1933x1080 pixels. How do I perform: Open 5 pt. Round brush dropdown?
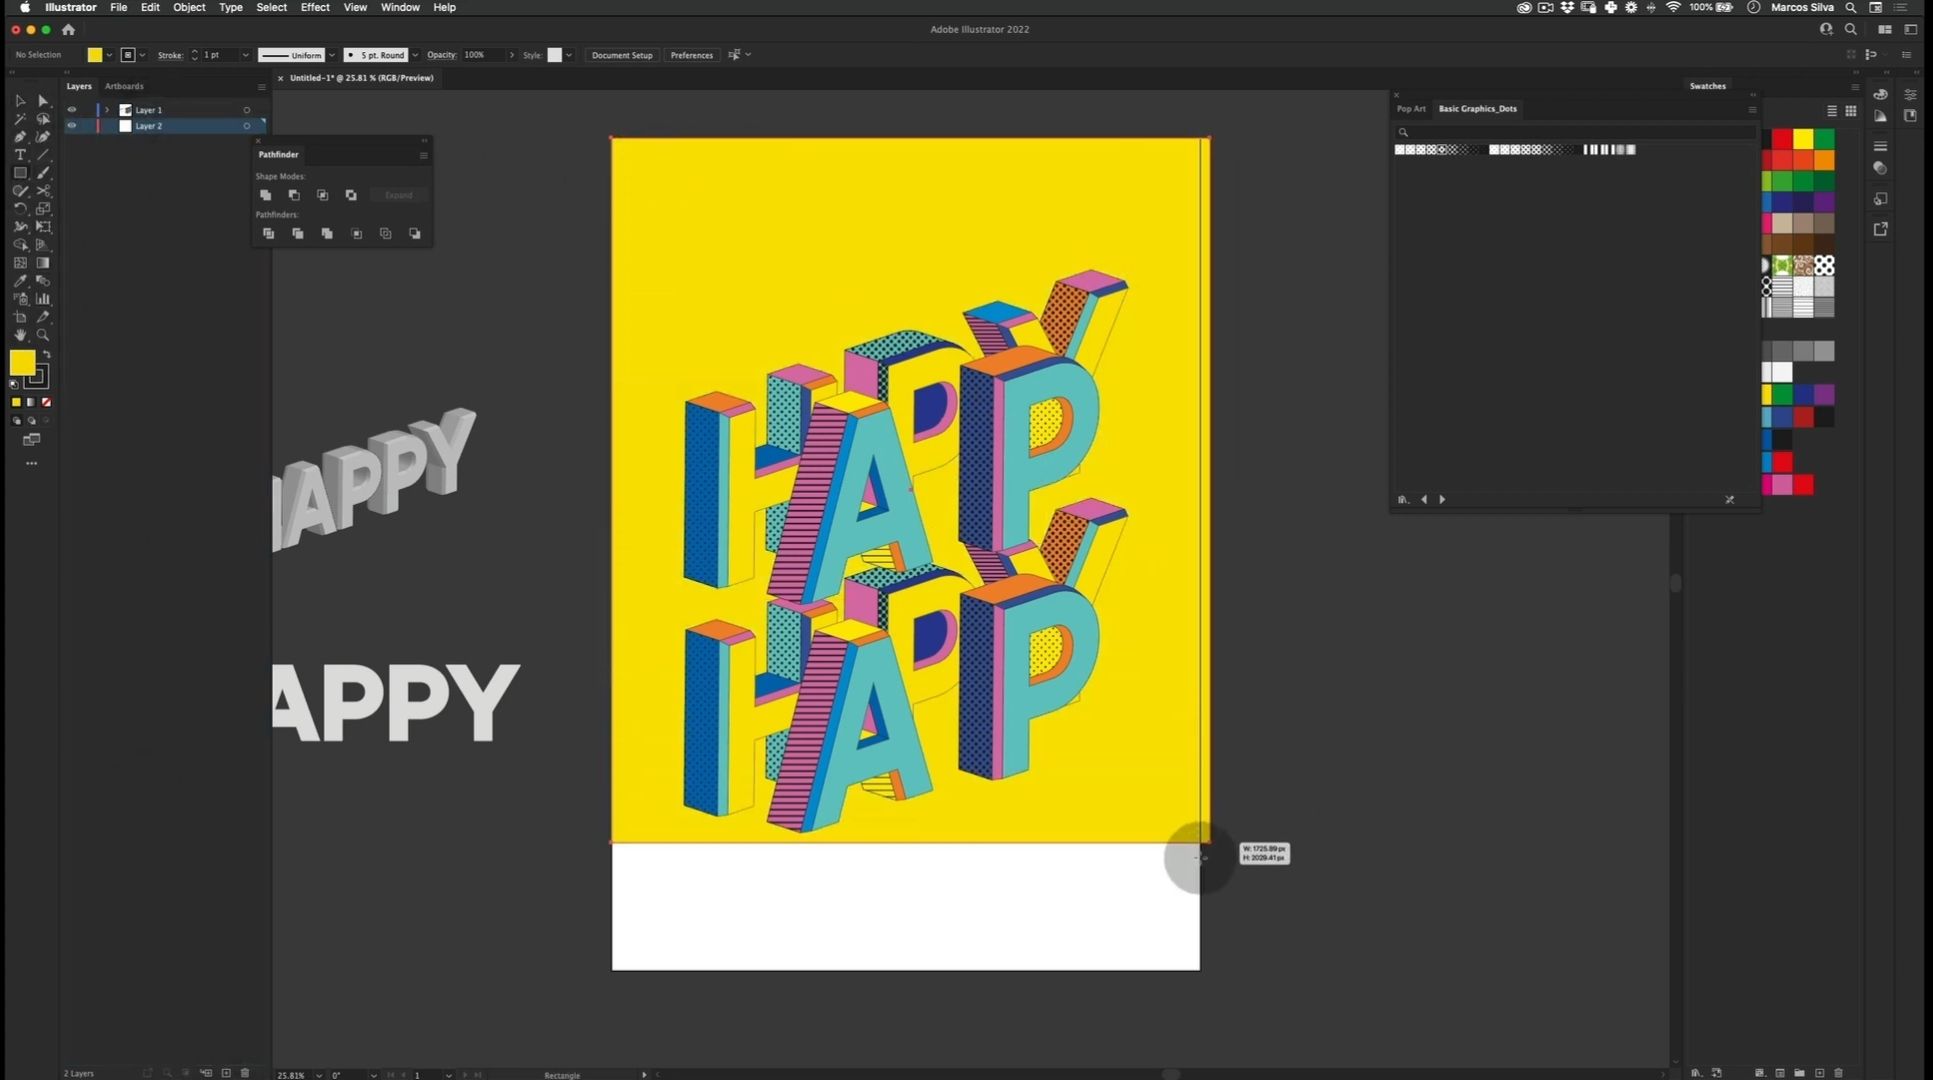(x=415, y=55)
